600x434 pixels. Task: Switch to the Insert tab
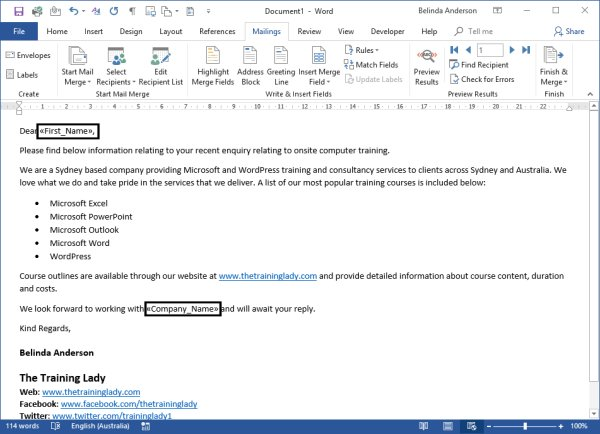pos(93,31)
